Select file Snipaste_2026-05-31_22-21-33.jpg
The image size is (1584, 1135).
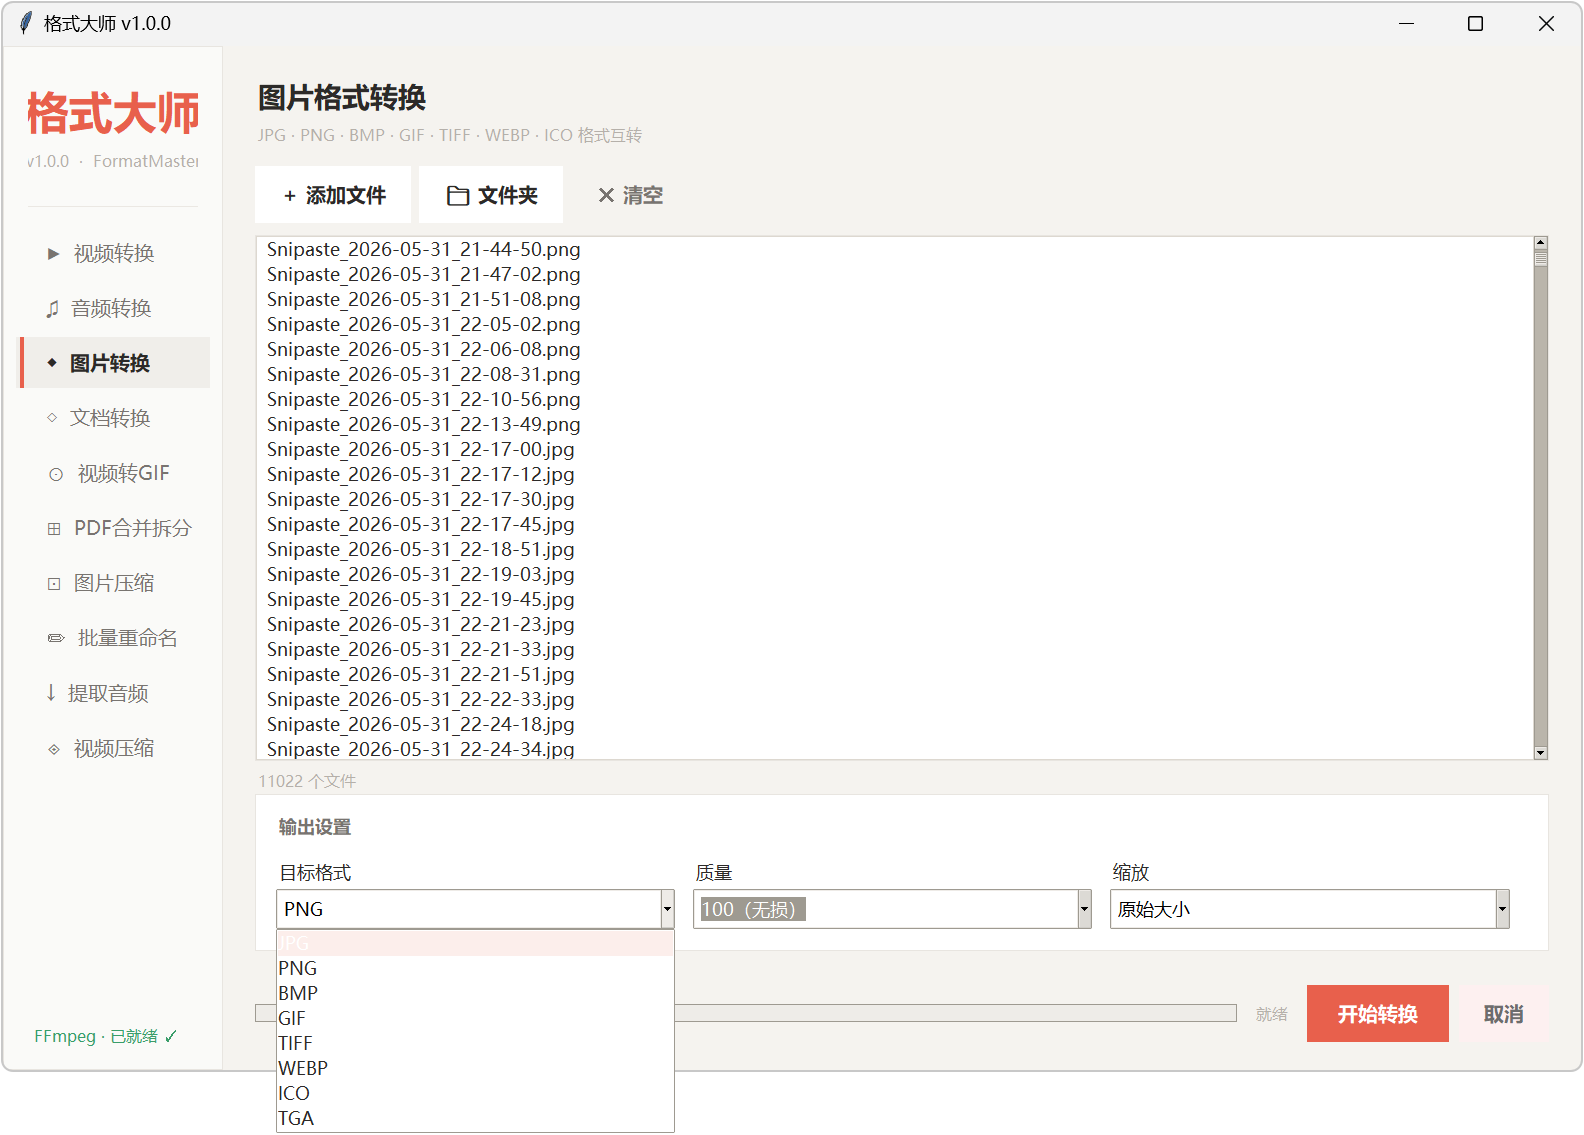click(895, 650)
